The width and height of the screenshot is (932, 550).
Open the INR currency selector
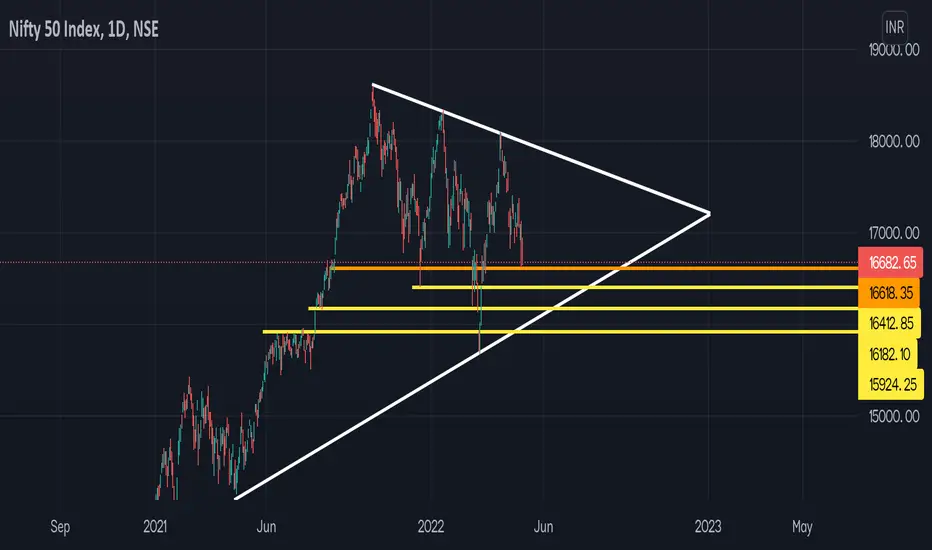pos(894,27)
